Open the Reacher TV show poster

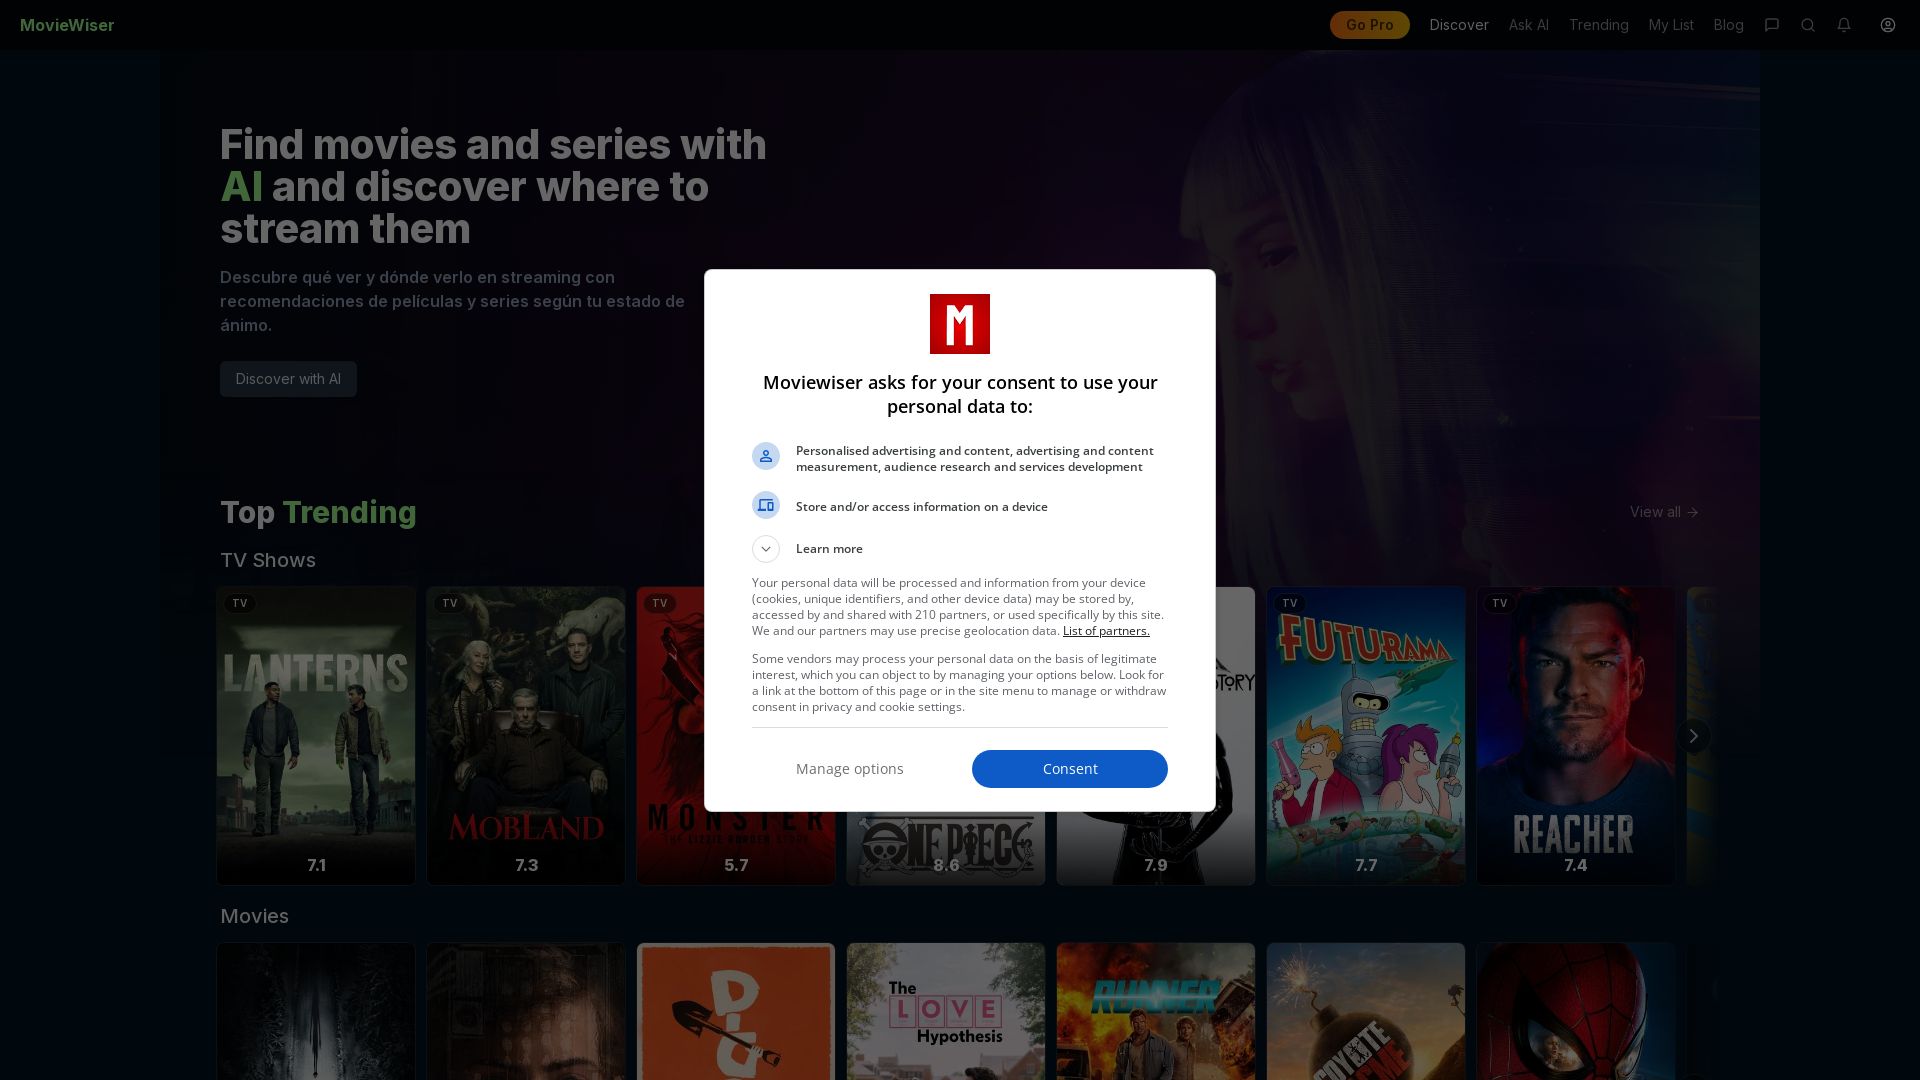coord(1576,736)
